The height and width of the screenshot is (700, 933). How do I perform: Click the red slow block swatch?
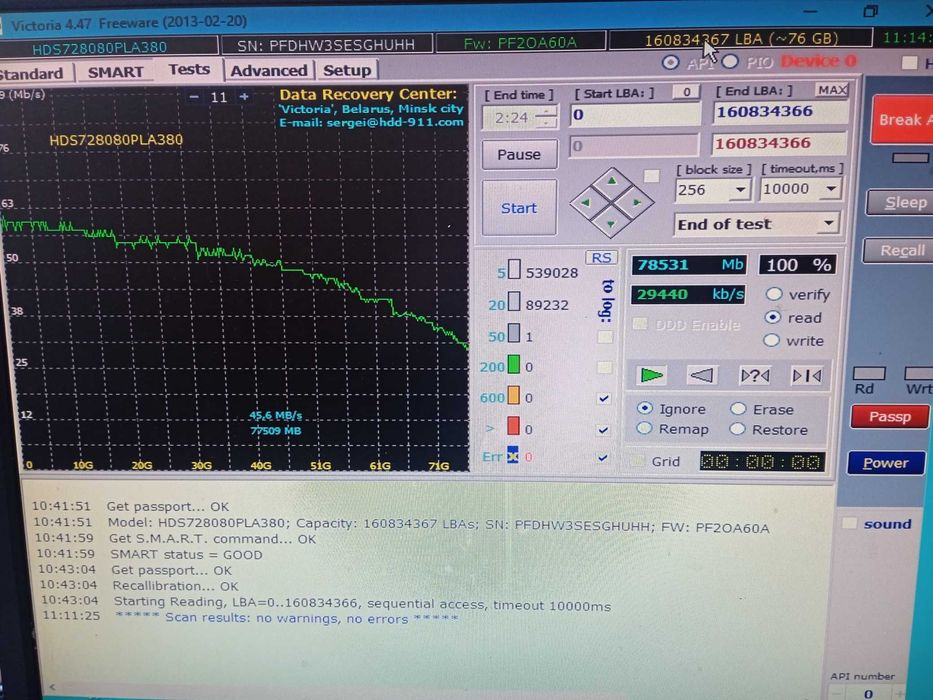(x=514, y=426)
